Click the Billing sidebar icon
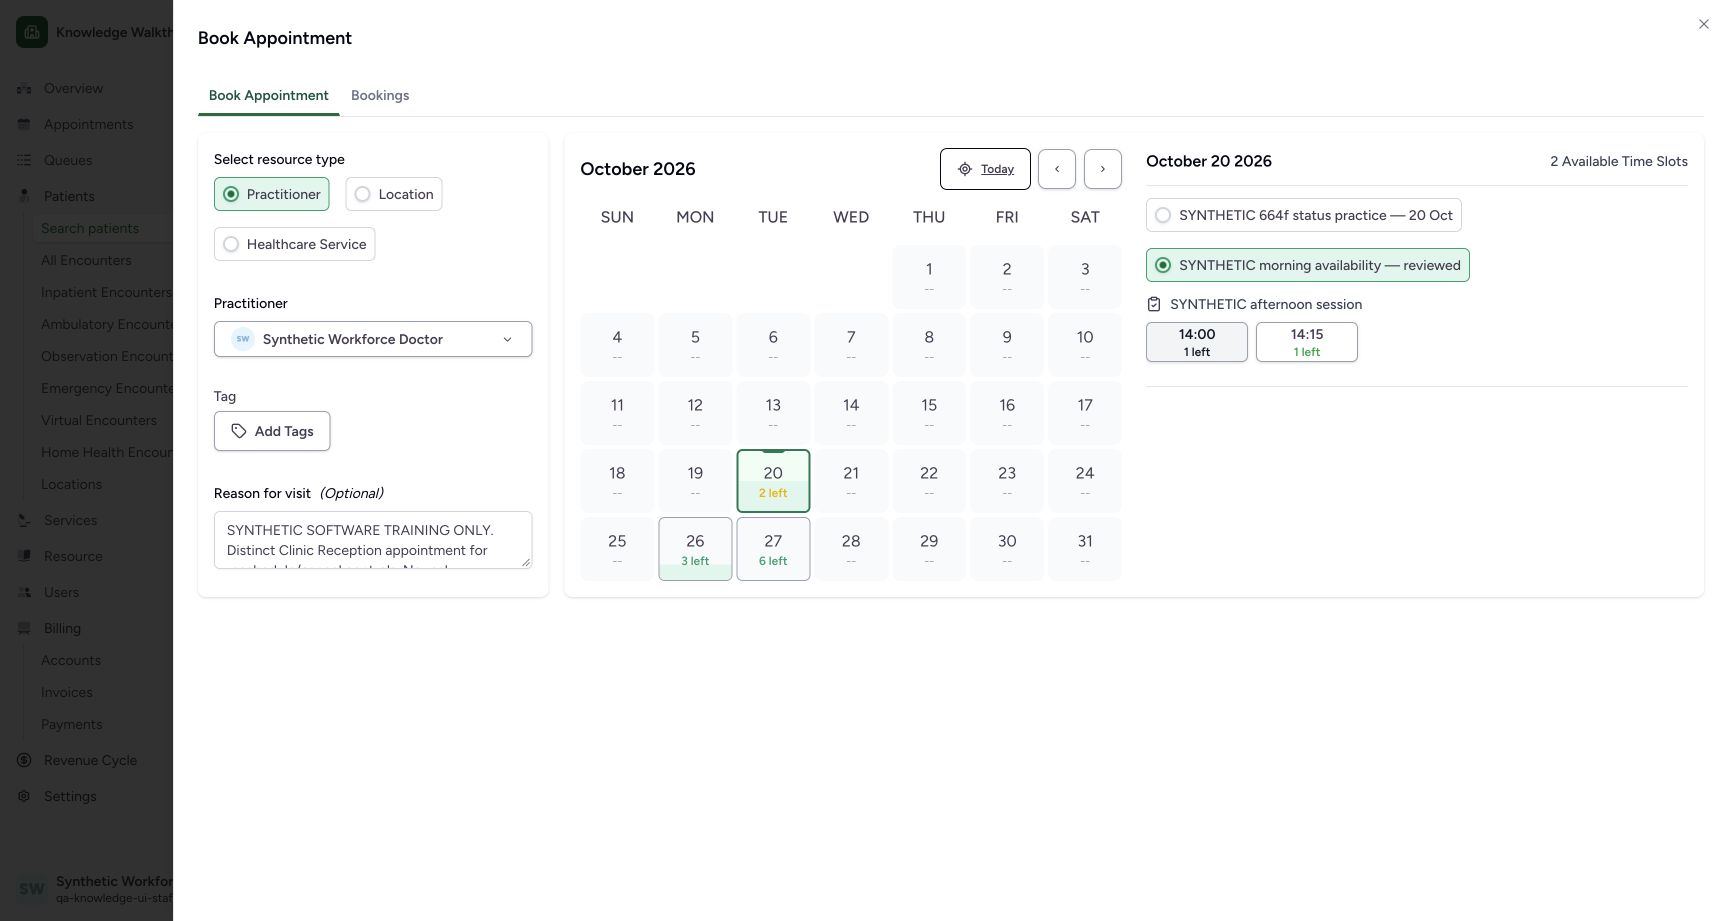Viewport: 1728px width, 921px height. click(x=24, y=628)
